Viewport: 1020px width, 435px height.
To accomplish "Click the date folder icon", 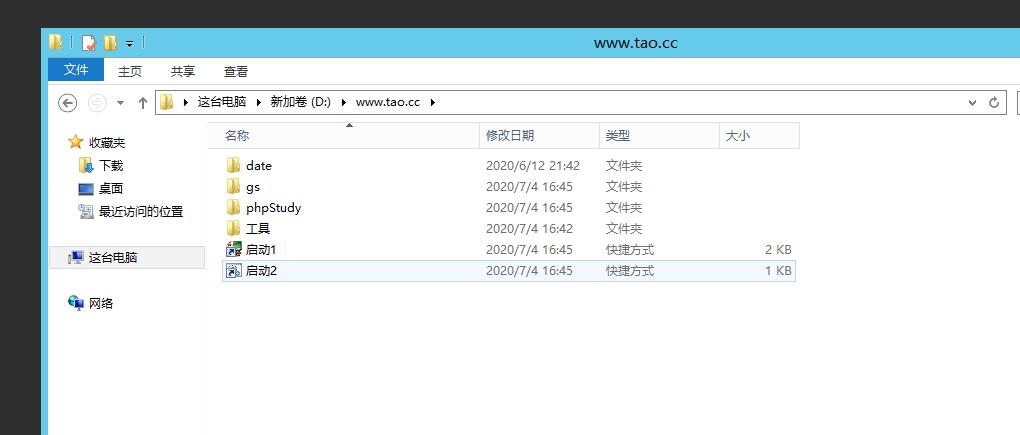I will [234, 166].
